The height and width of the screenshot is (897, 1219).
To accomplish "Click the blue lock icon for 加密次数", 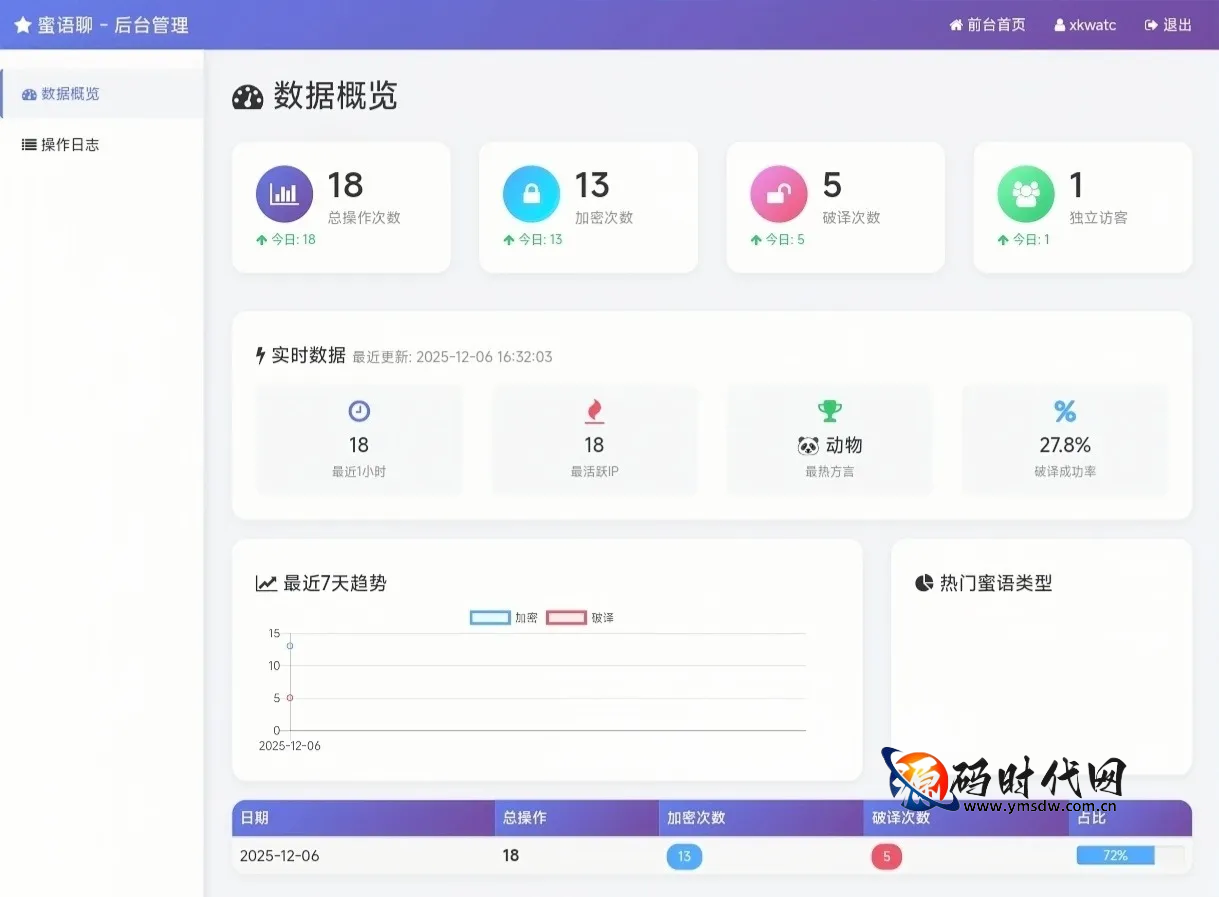I will tap(531, 194).
